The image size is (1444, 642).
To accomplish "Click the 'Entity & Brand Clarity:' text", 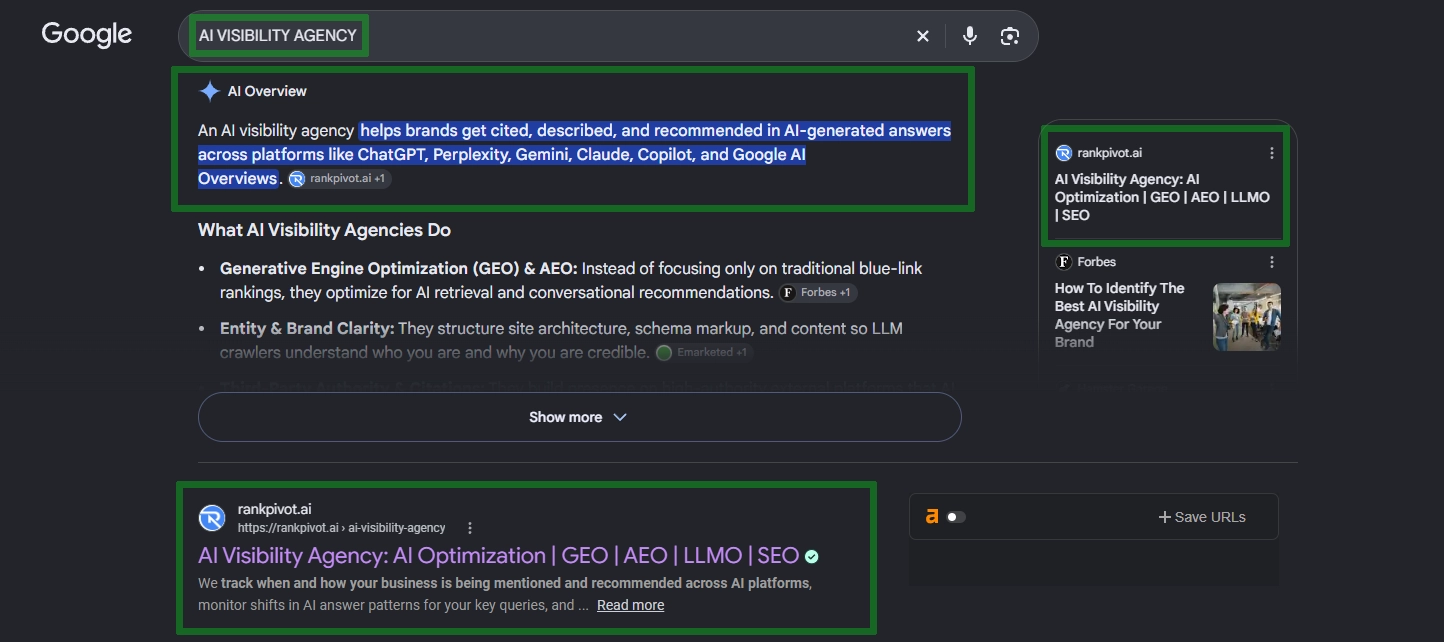I will point(308,329).
